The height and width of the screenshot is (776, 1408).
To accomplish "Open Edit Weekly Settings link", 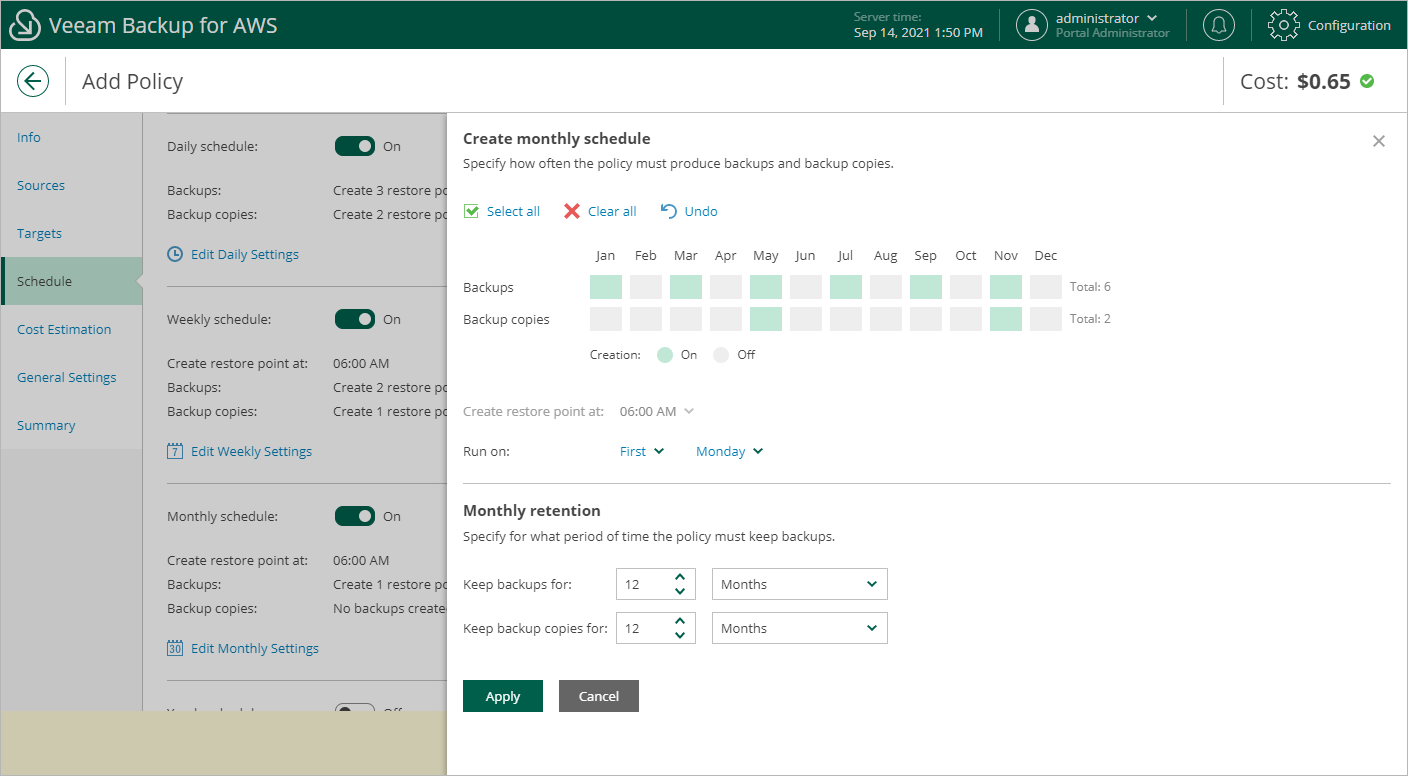I will coord(251,451).
